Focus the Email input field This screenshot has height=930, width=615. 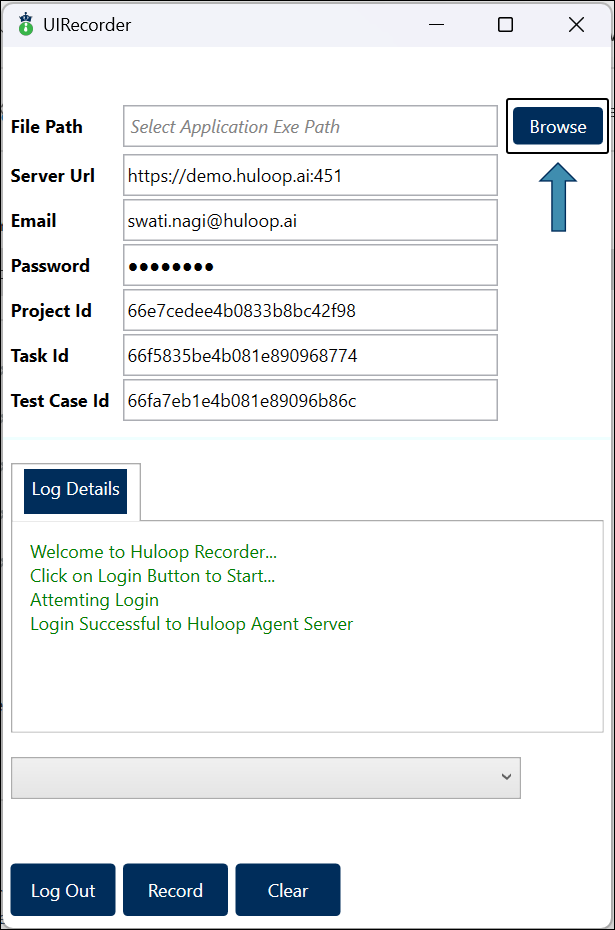(310, 221)
